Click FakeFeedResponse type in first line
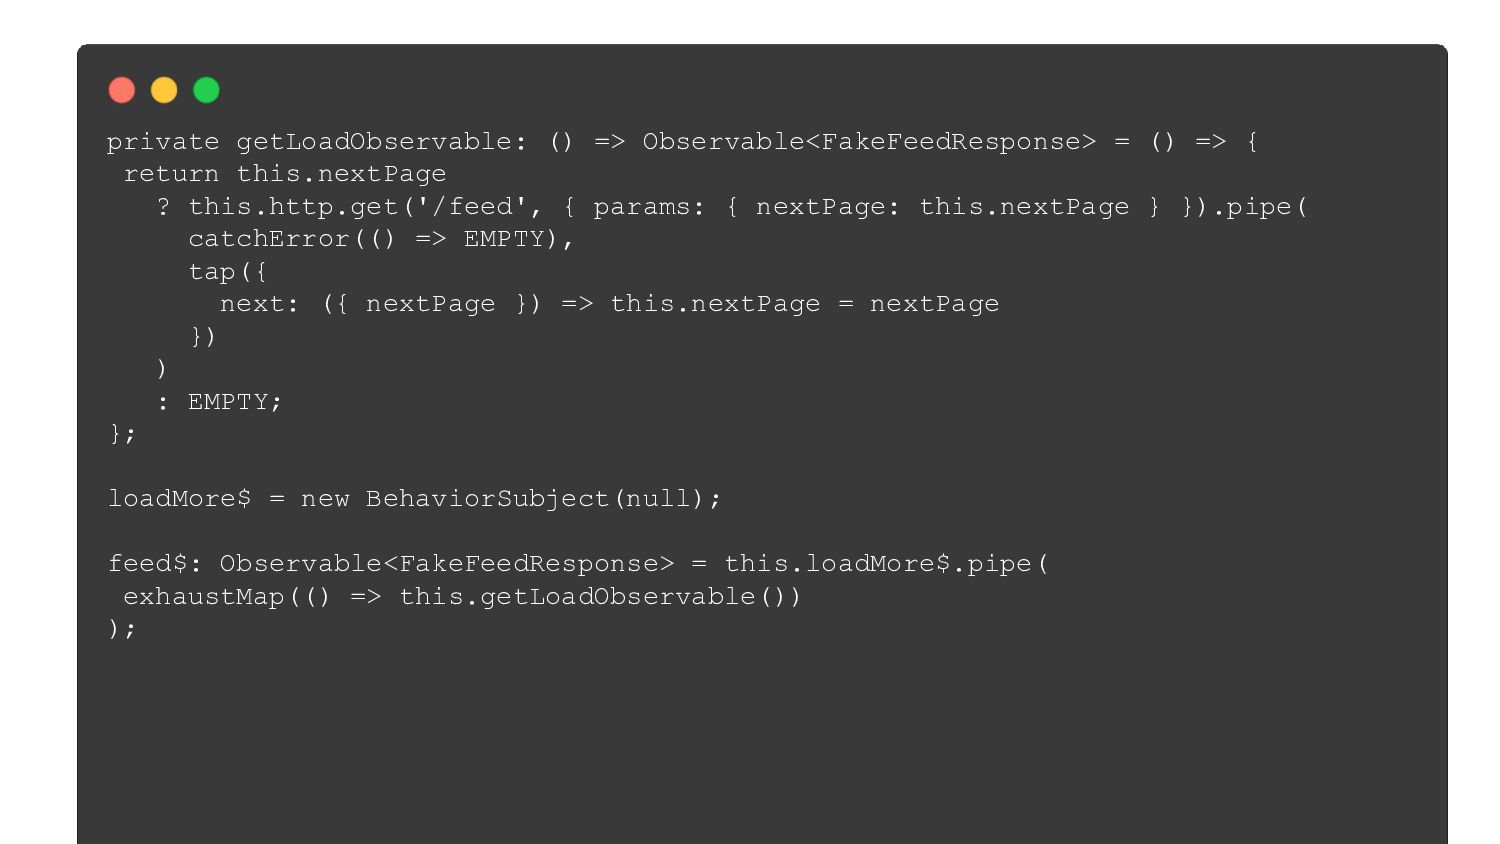The image size is (1500, 844). pyautogui.click(x=950, y=142)
